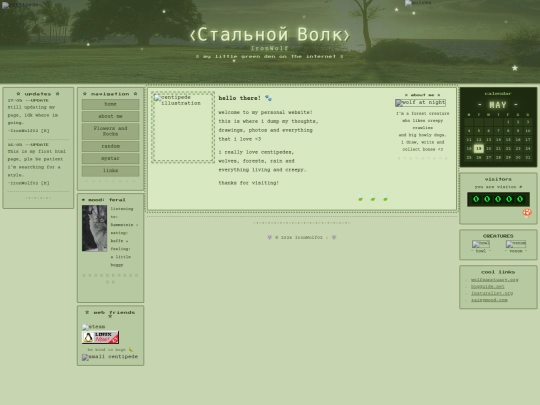The image size is (540, 405).
Task: Open the rainymood.com link
Action: 489,300
